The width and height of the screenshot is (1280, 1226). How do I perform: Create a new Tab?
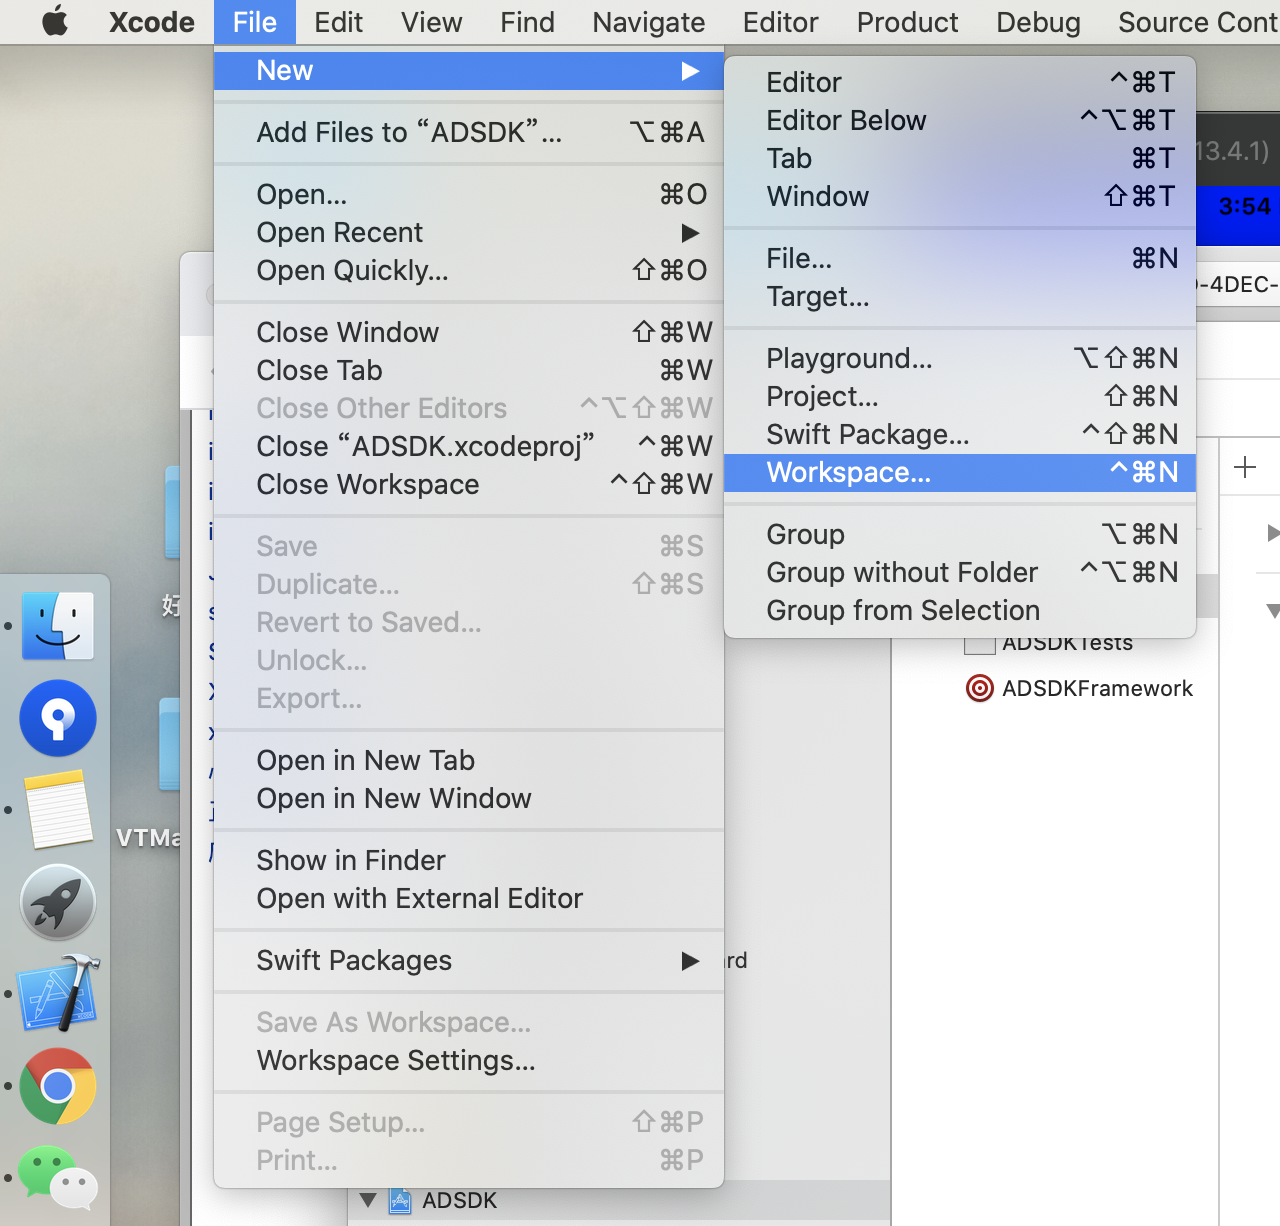960,159
